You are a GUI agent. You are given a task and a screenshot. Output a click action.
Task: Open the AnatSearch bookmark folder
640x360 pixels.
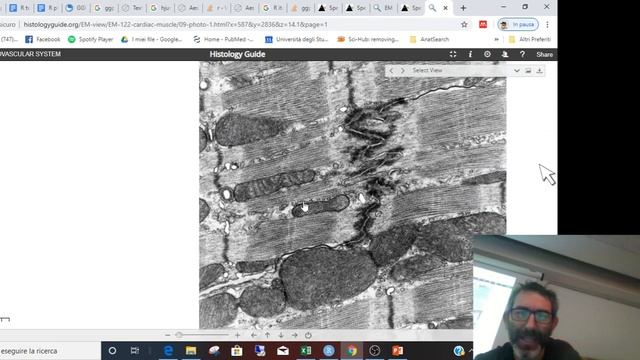pos(429,39)
